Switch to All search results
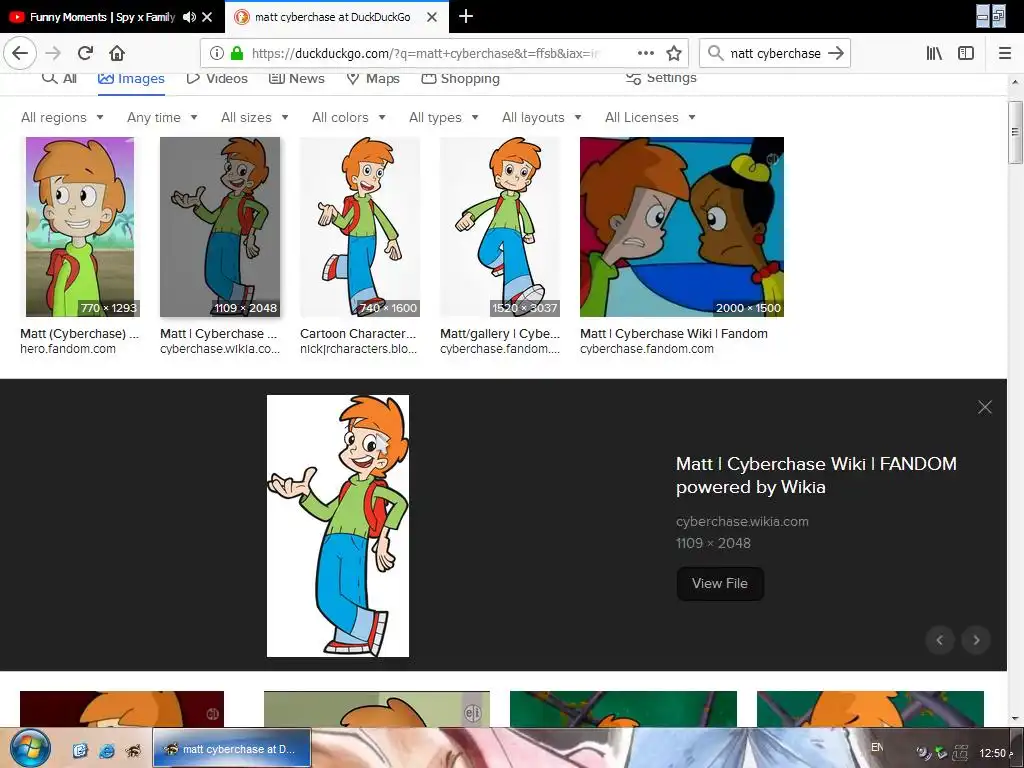The width and height of the screenshot is (1024, 768). tap(59, 78)
